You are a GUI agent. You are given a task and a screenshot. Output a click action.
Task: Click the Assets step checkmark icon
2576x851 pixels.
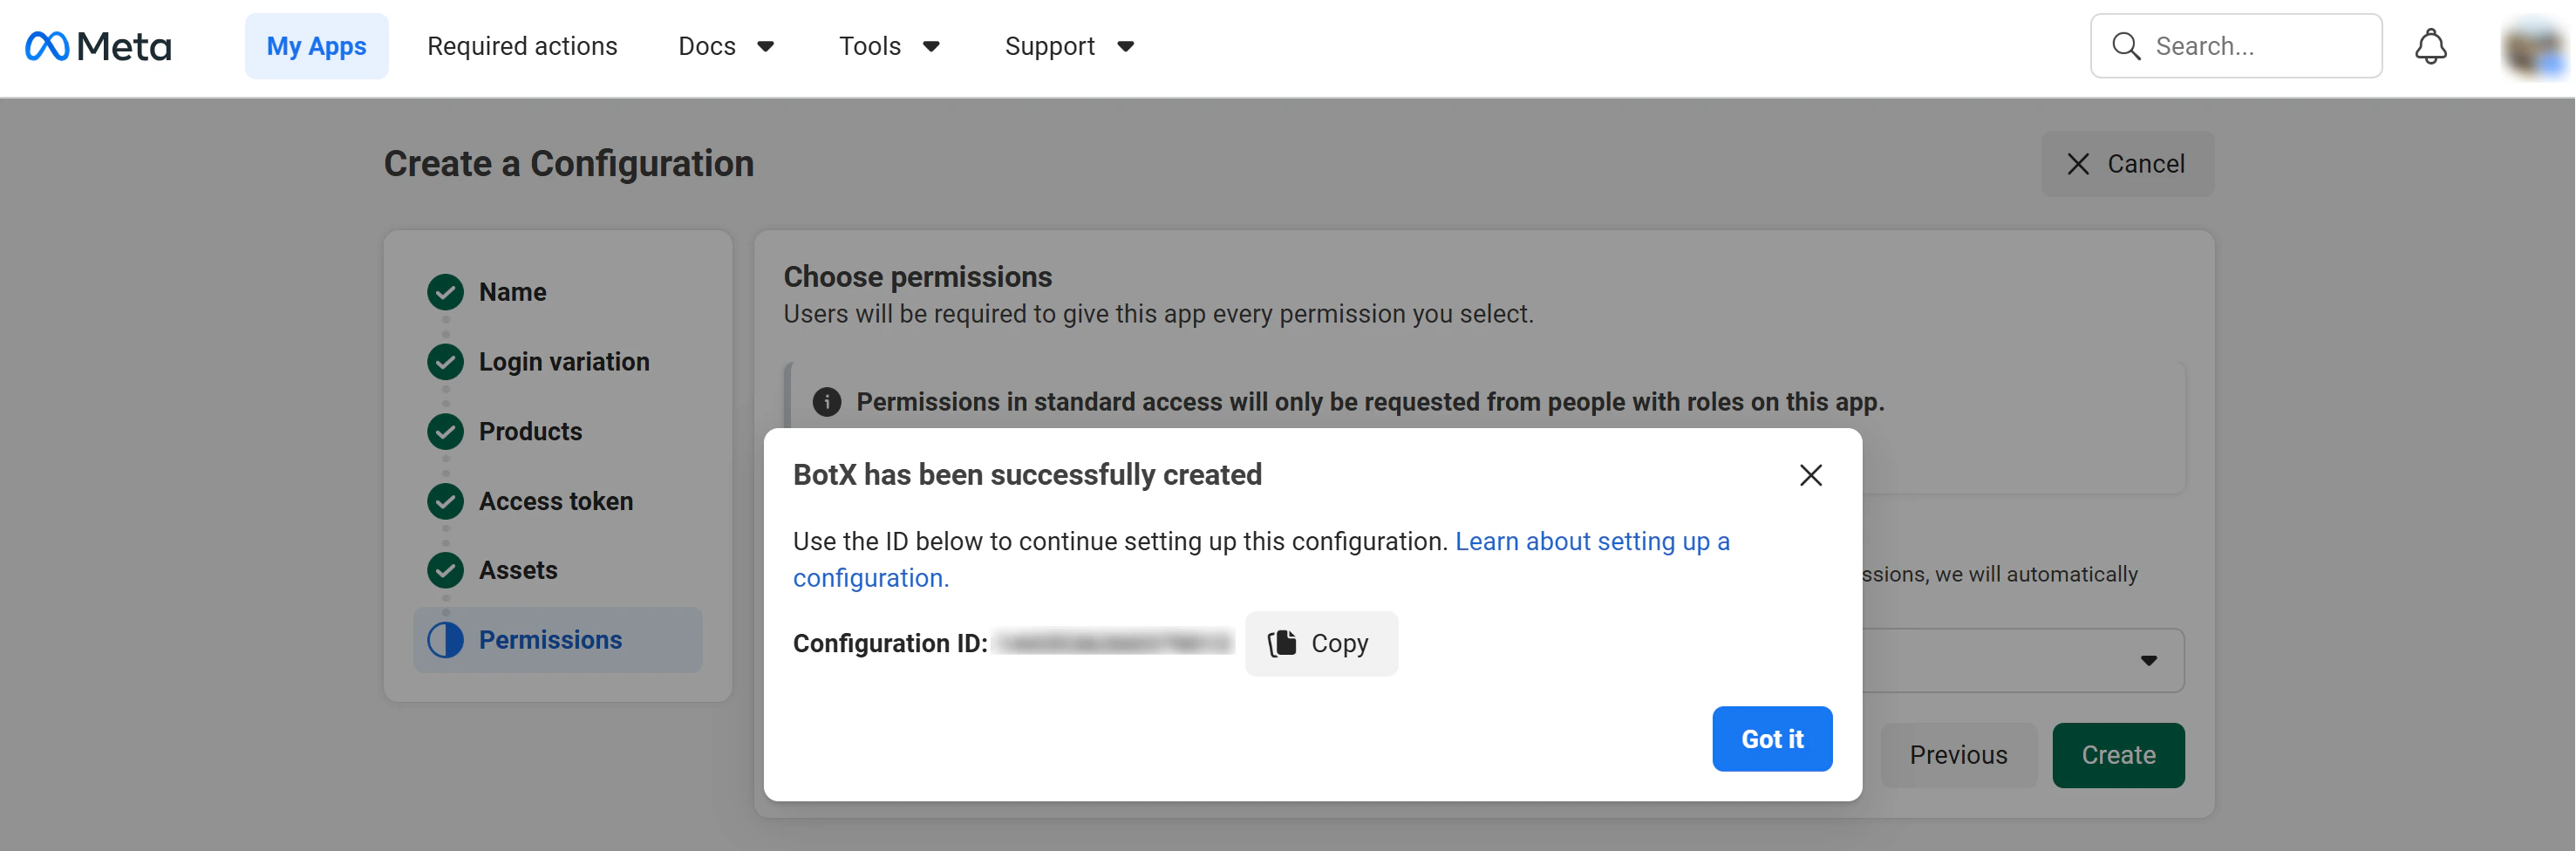coord(445,570)
